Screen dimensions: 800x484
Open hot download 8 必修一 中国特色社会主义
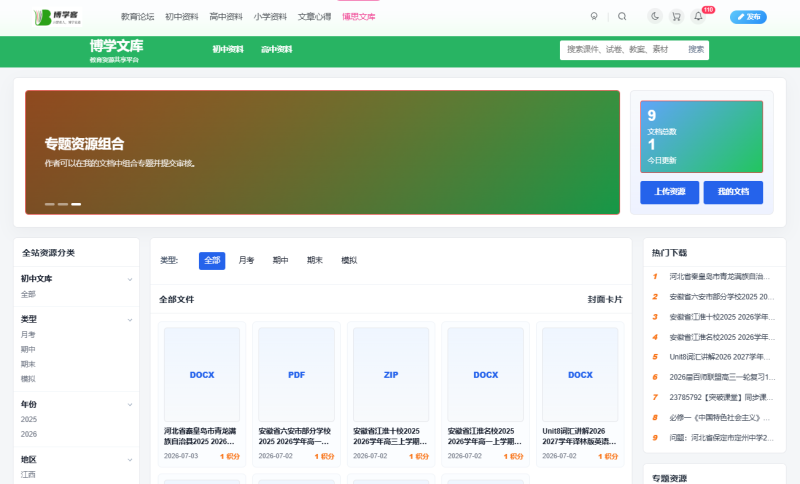tap(719, 418)
